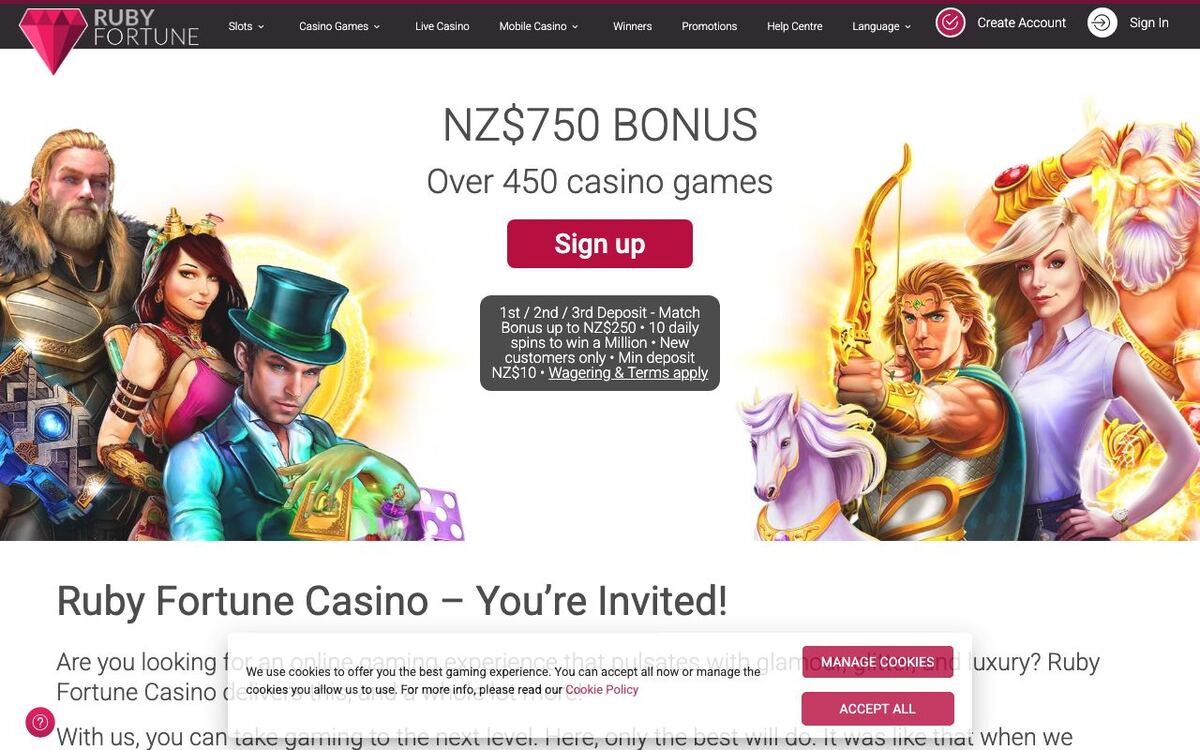This screenshot has height=750, width=1200.
Task: Open the Cookie Policy link
Action: coord(602,689)
